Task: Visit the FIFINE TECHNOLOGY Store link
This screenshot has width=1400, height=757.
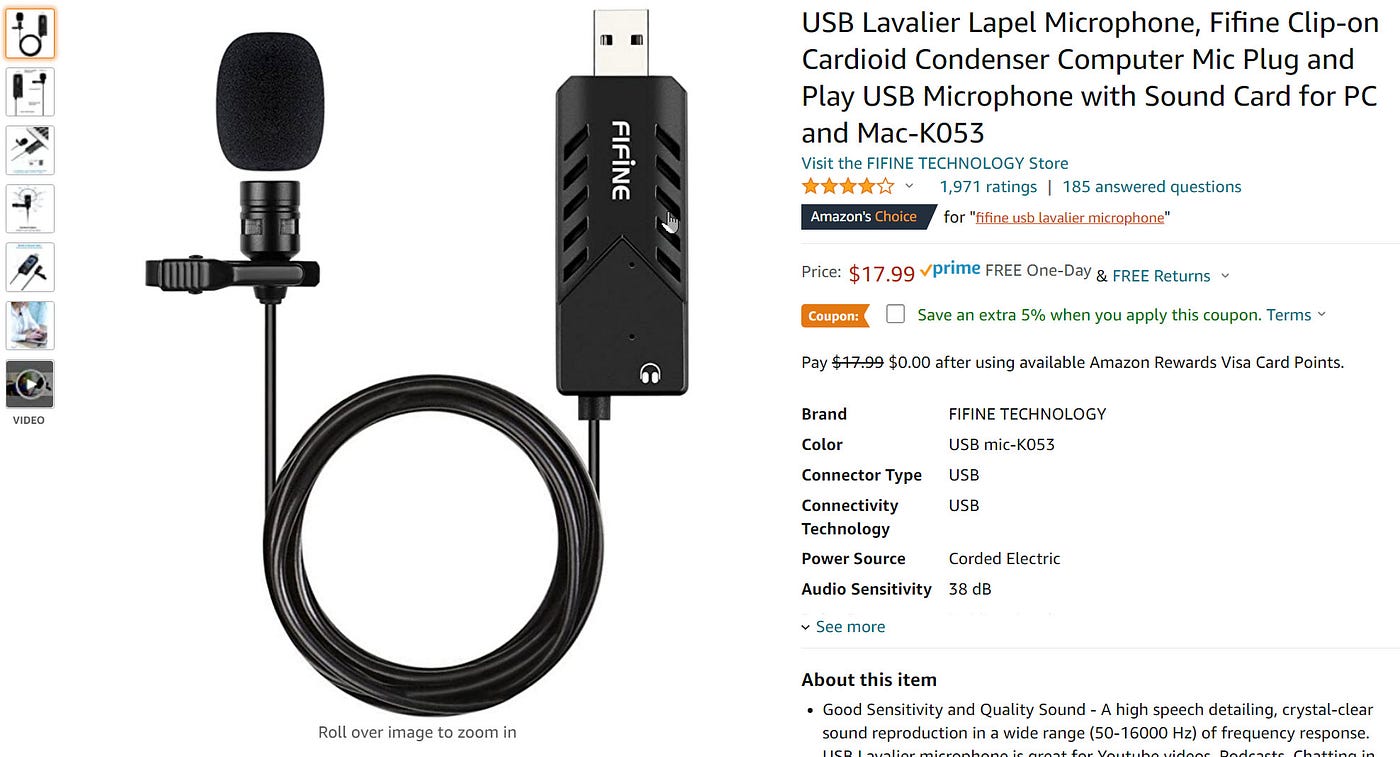Action: click(935, 163)
